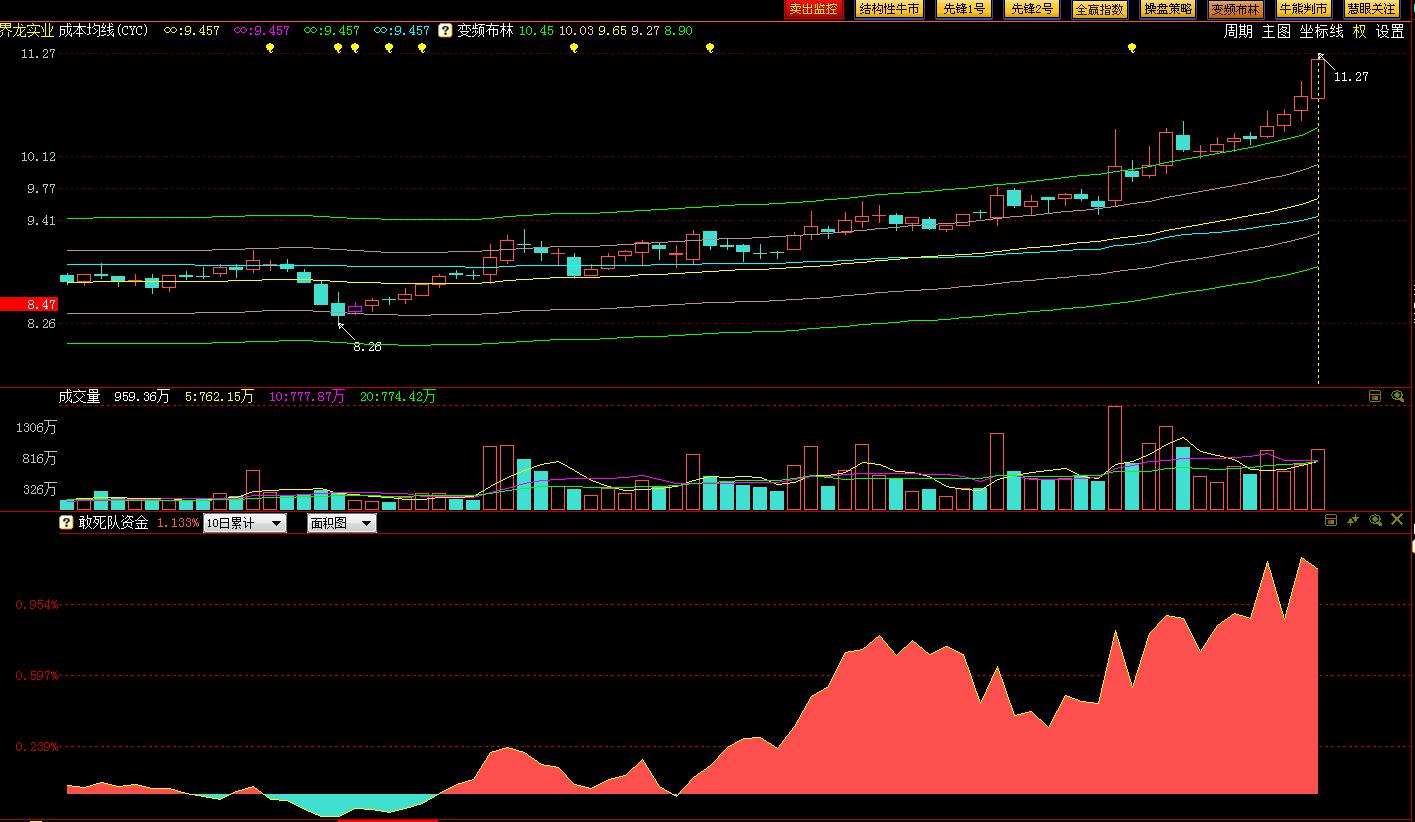Click the up-down arrows icon in 敢死队资金 panel
The image size is (1415, 822).
point(1353,520)
